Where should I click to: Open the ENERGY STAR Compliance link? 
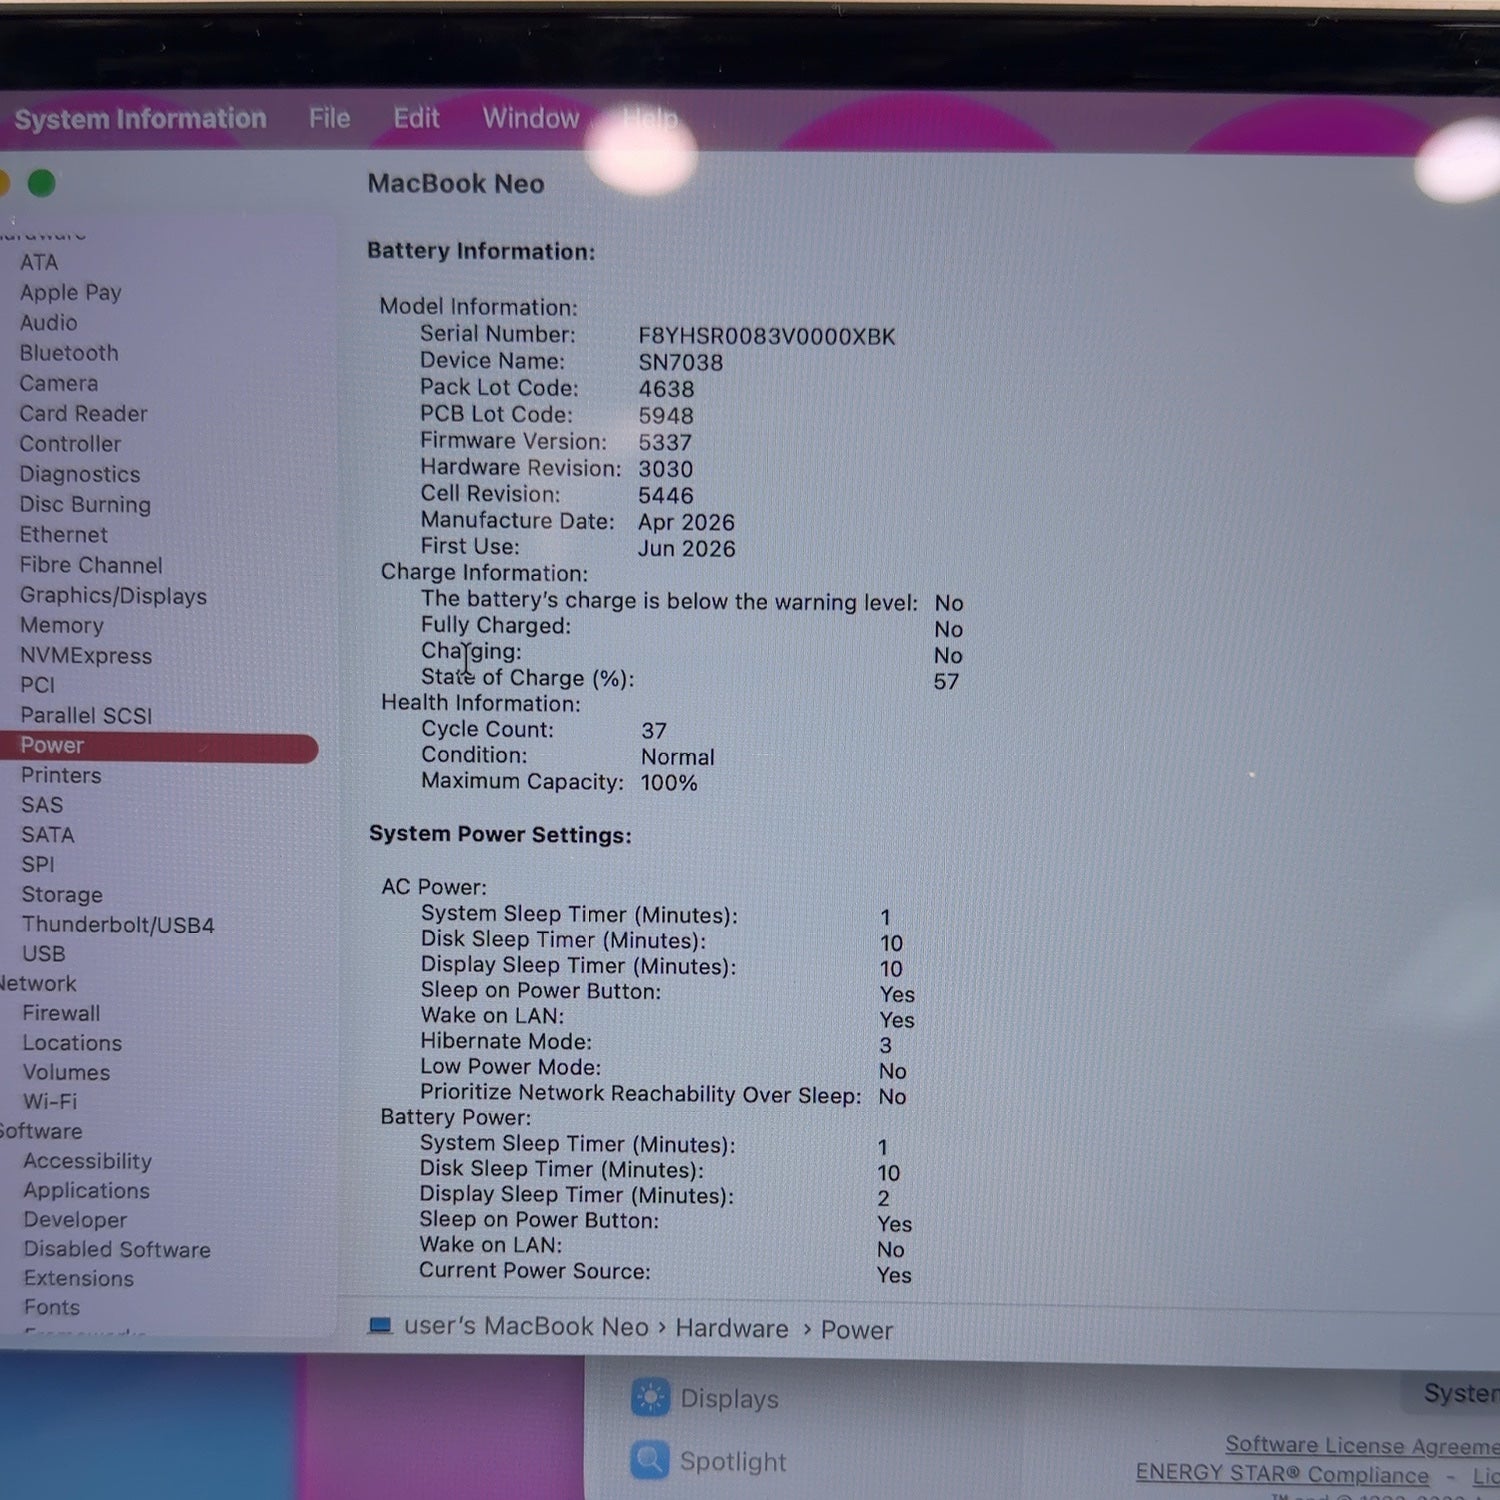(1283, 1474)
